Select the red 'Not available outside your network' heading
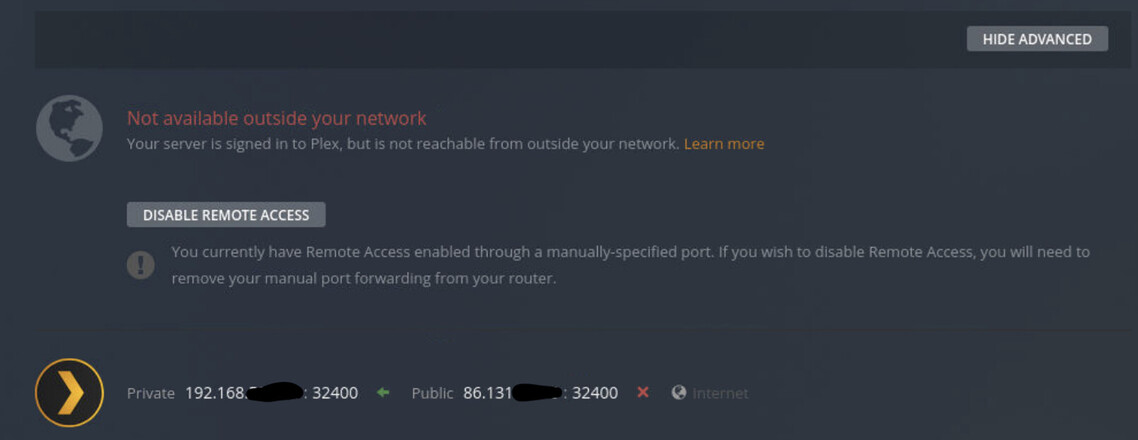The image size is (1138, 440). coord(276,118)
